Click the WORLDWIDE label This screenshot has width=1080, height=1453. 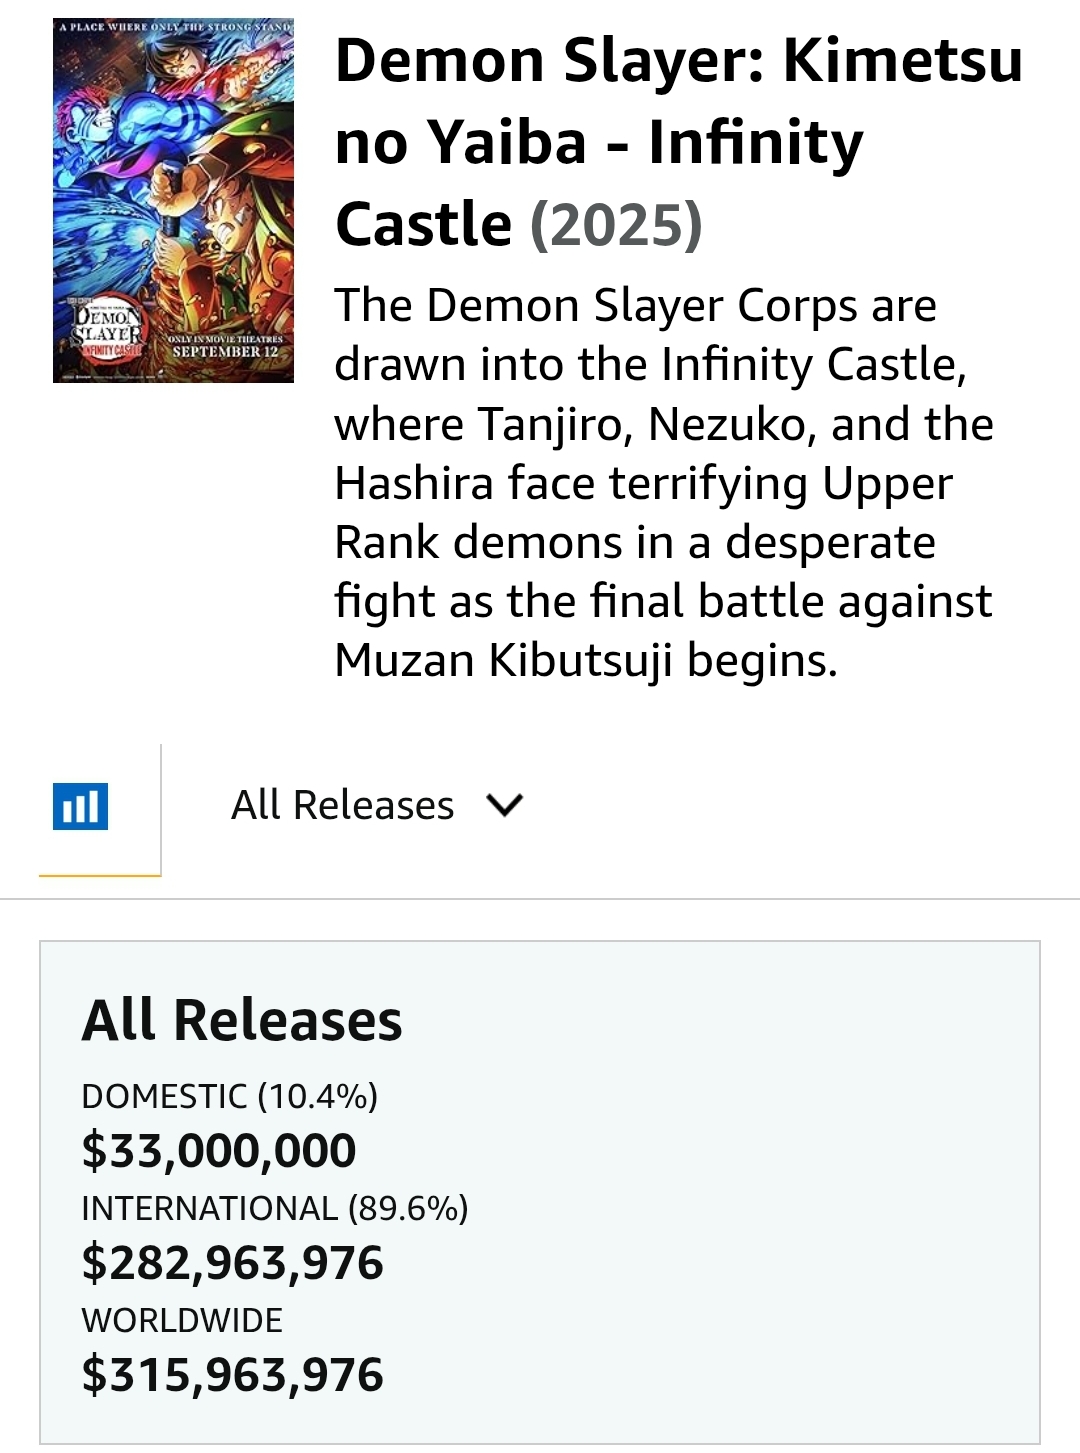(182, 1320)
